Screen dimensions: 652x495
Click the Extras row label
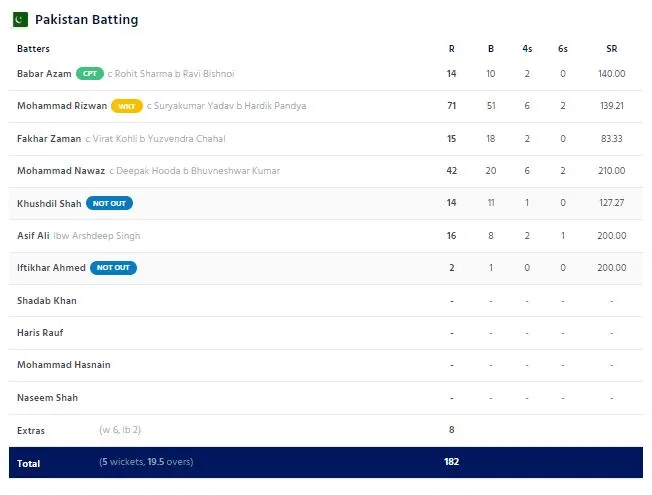32,430
